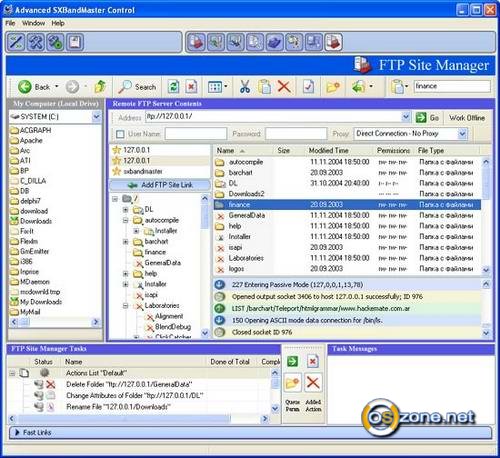Click the green transfer arrow icon

358,87
